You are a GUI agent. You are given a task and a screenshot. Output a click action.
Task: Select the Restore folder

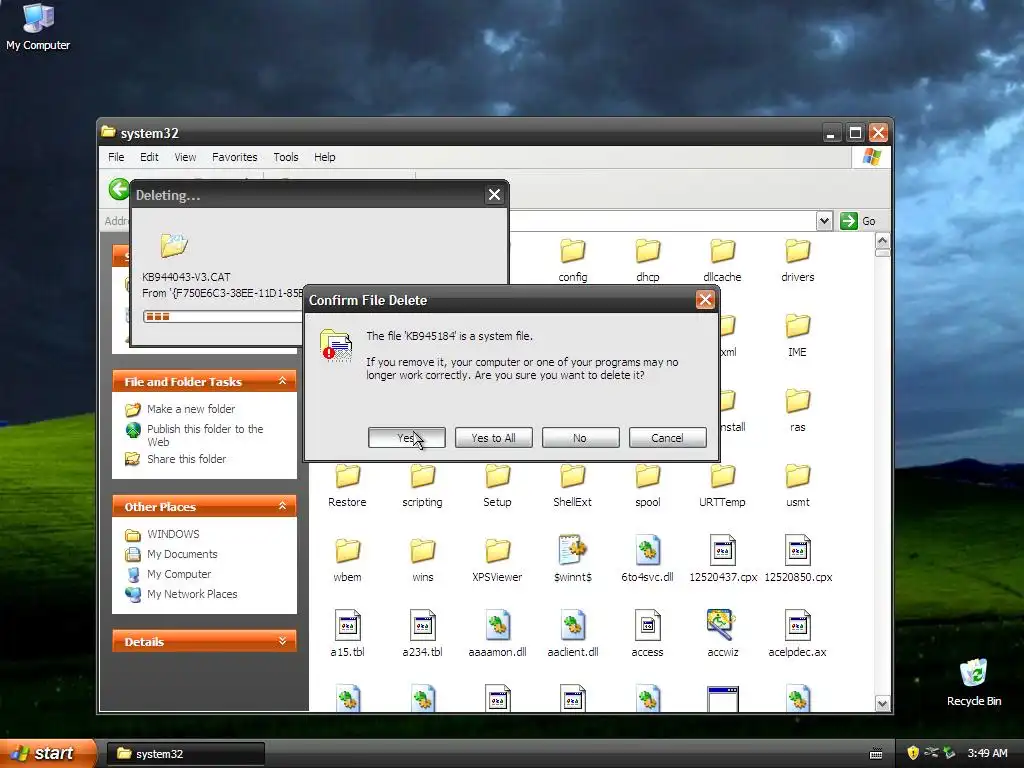point(347,485)
